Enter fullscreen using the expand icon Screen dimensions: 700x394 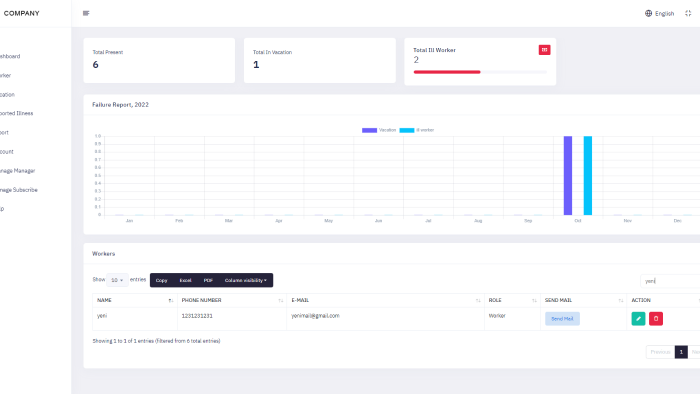(x=688, y=13)
